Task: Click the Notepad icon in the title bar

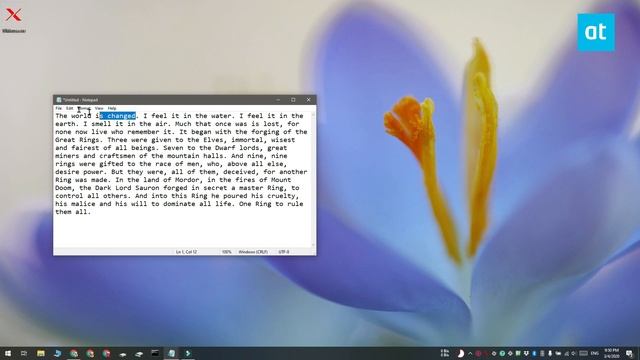Action: (x=59, y=100)
